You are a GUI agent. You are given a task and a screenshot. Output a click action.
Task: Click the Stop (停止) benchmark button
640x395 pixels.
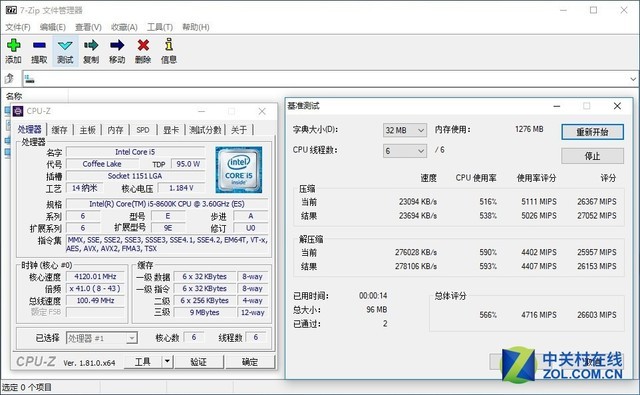pyautogui.click(x=592, y=156)
